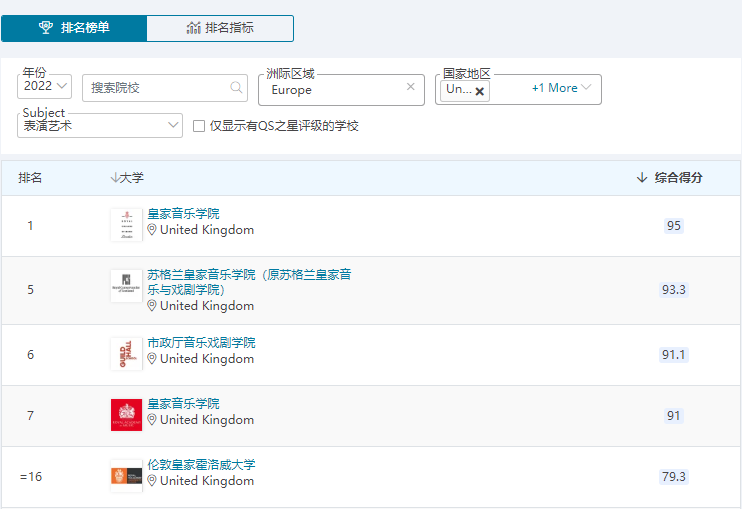Click the Royal Holloway logo
Screen dimensions: 742x509
(x=126, y=476)
